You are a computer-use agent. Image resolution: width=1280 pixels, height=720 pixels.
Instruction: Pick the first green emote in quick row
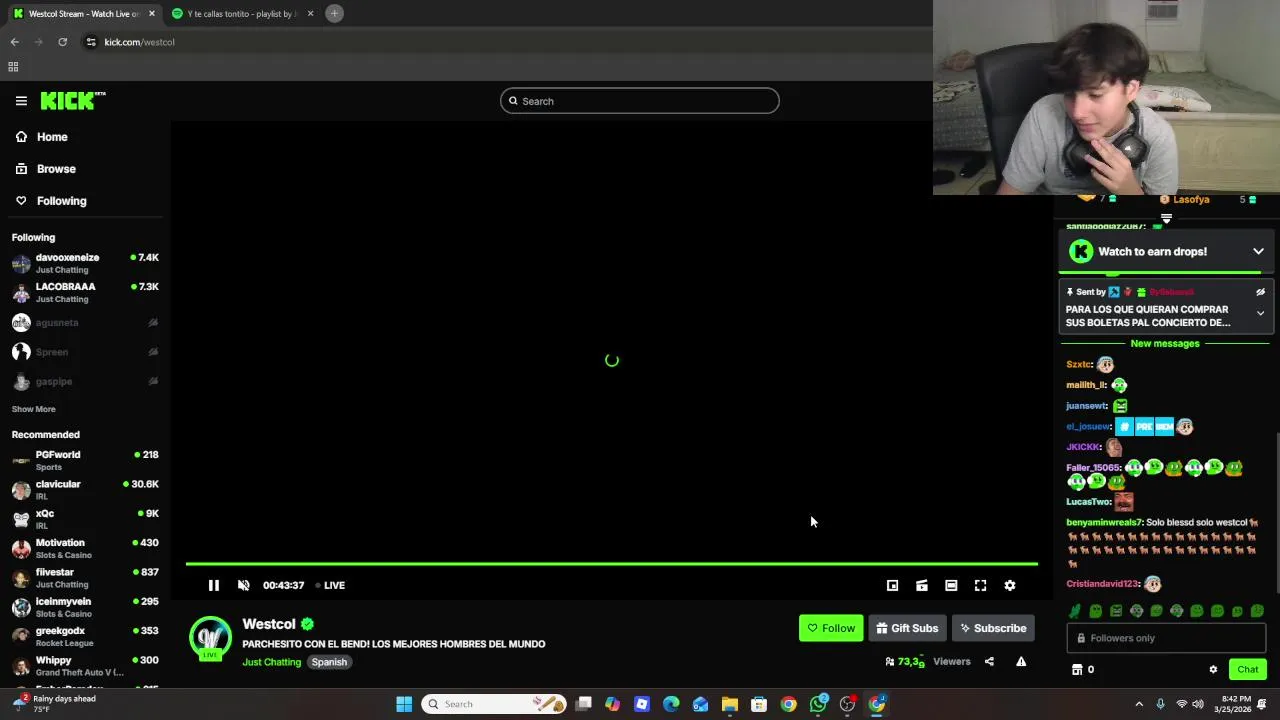click(1075, 611)
